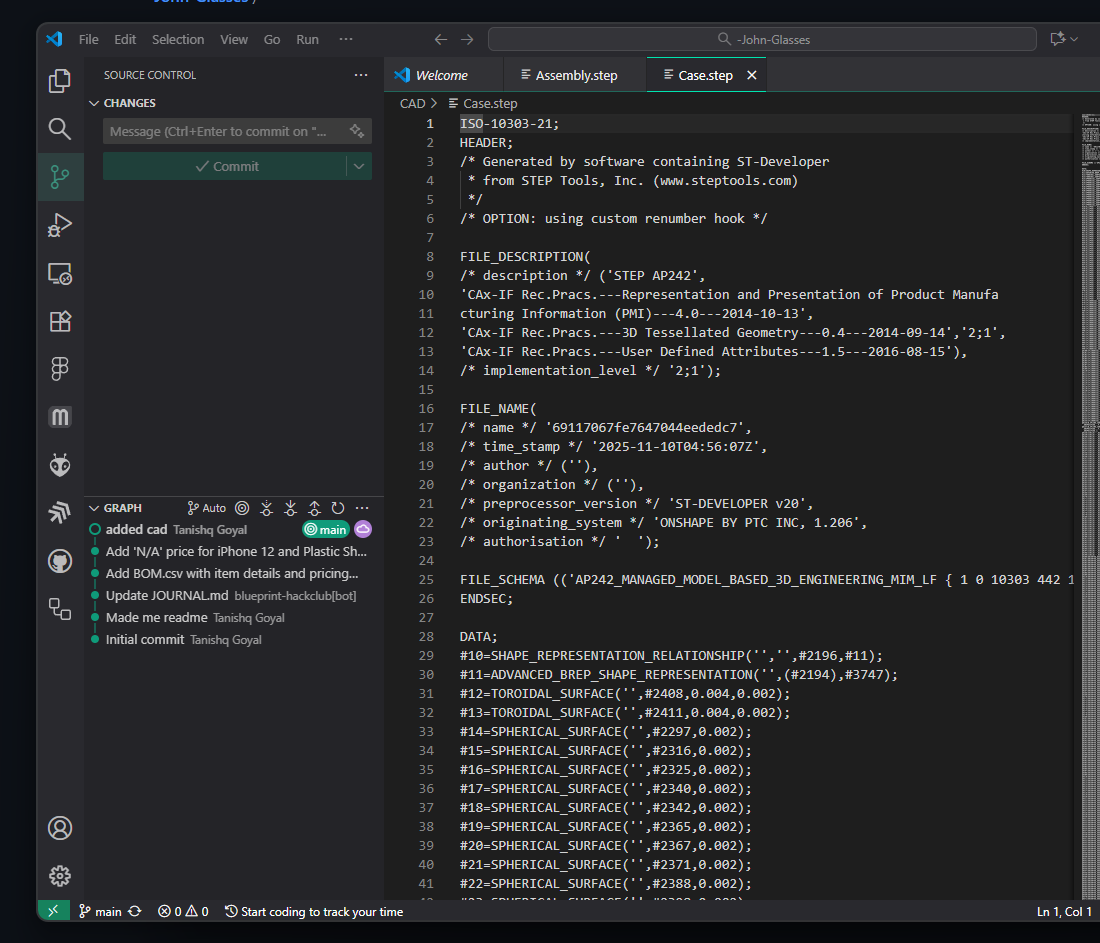Screen dimensions: 1100x943
Task: Click the go to current history item target icon
Action: point(242,508)
